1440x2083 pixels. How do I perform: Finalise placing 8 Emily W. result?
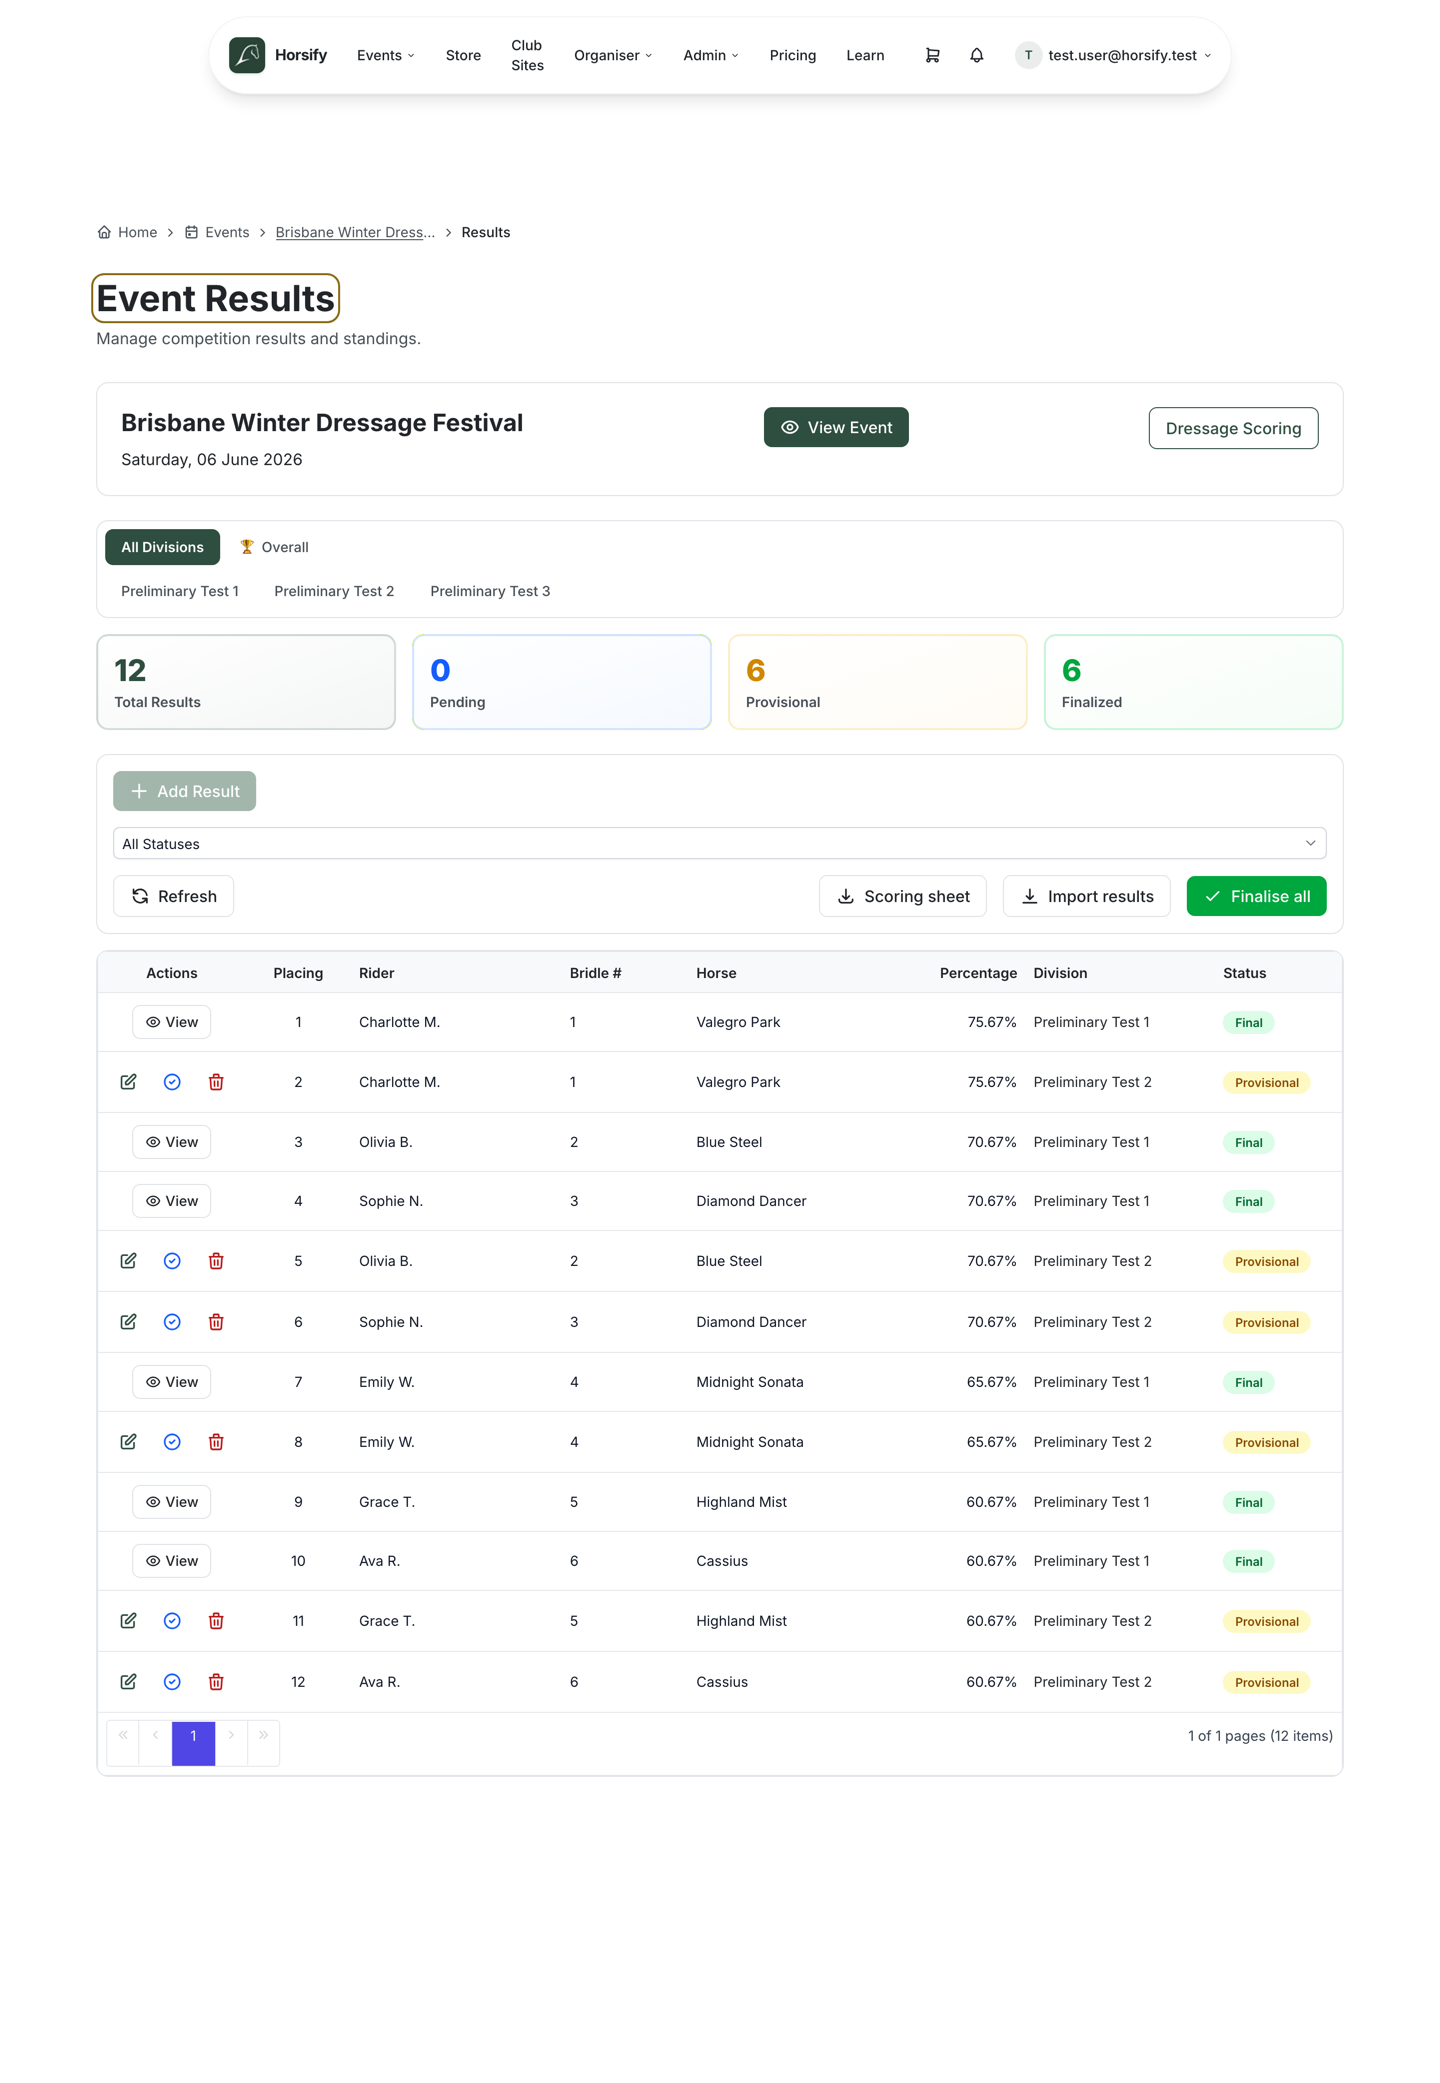[x=172, y=1442]
